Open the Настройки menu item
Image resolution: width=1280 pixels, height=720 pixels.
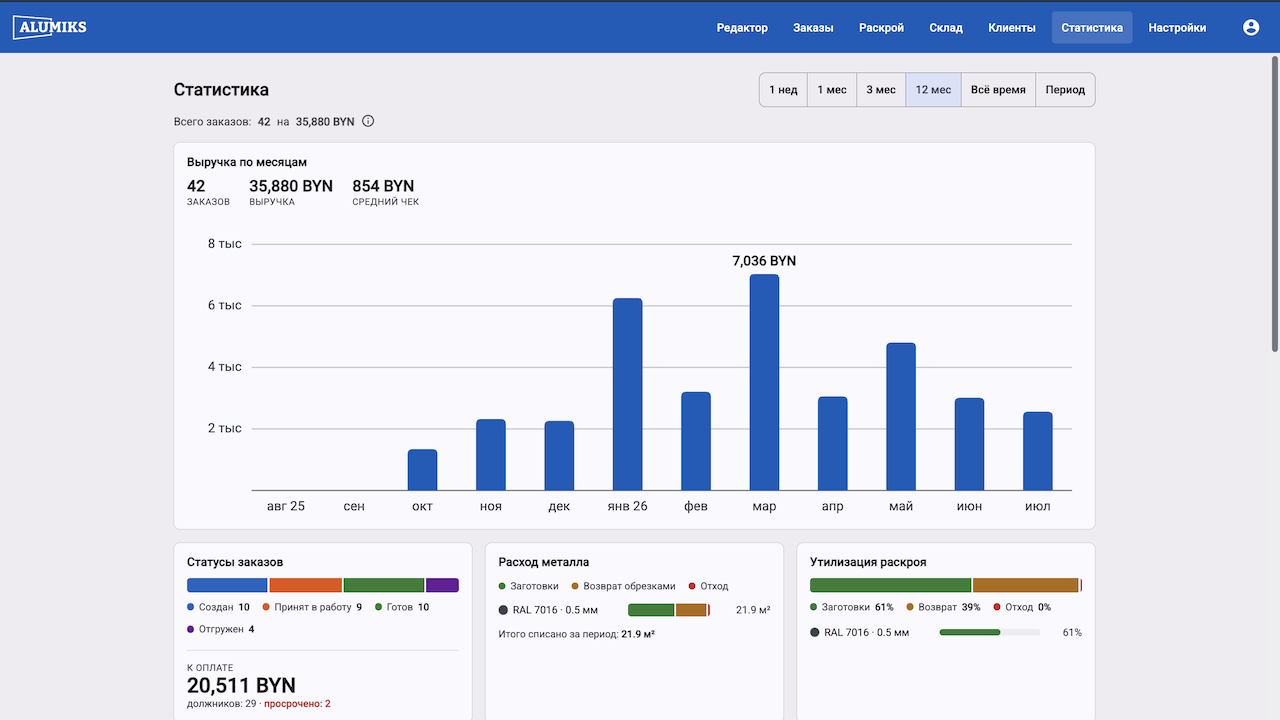1177,28
